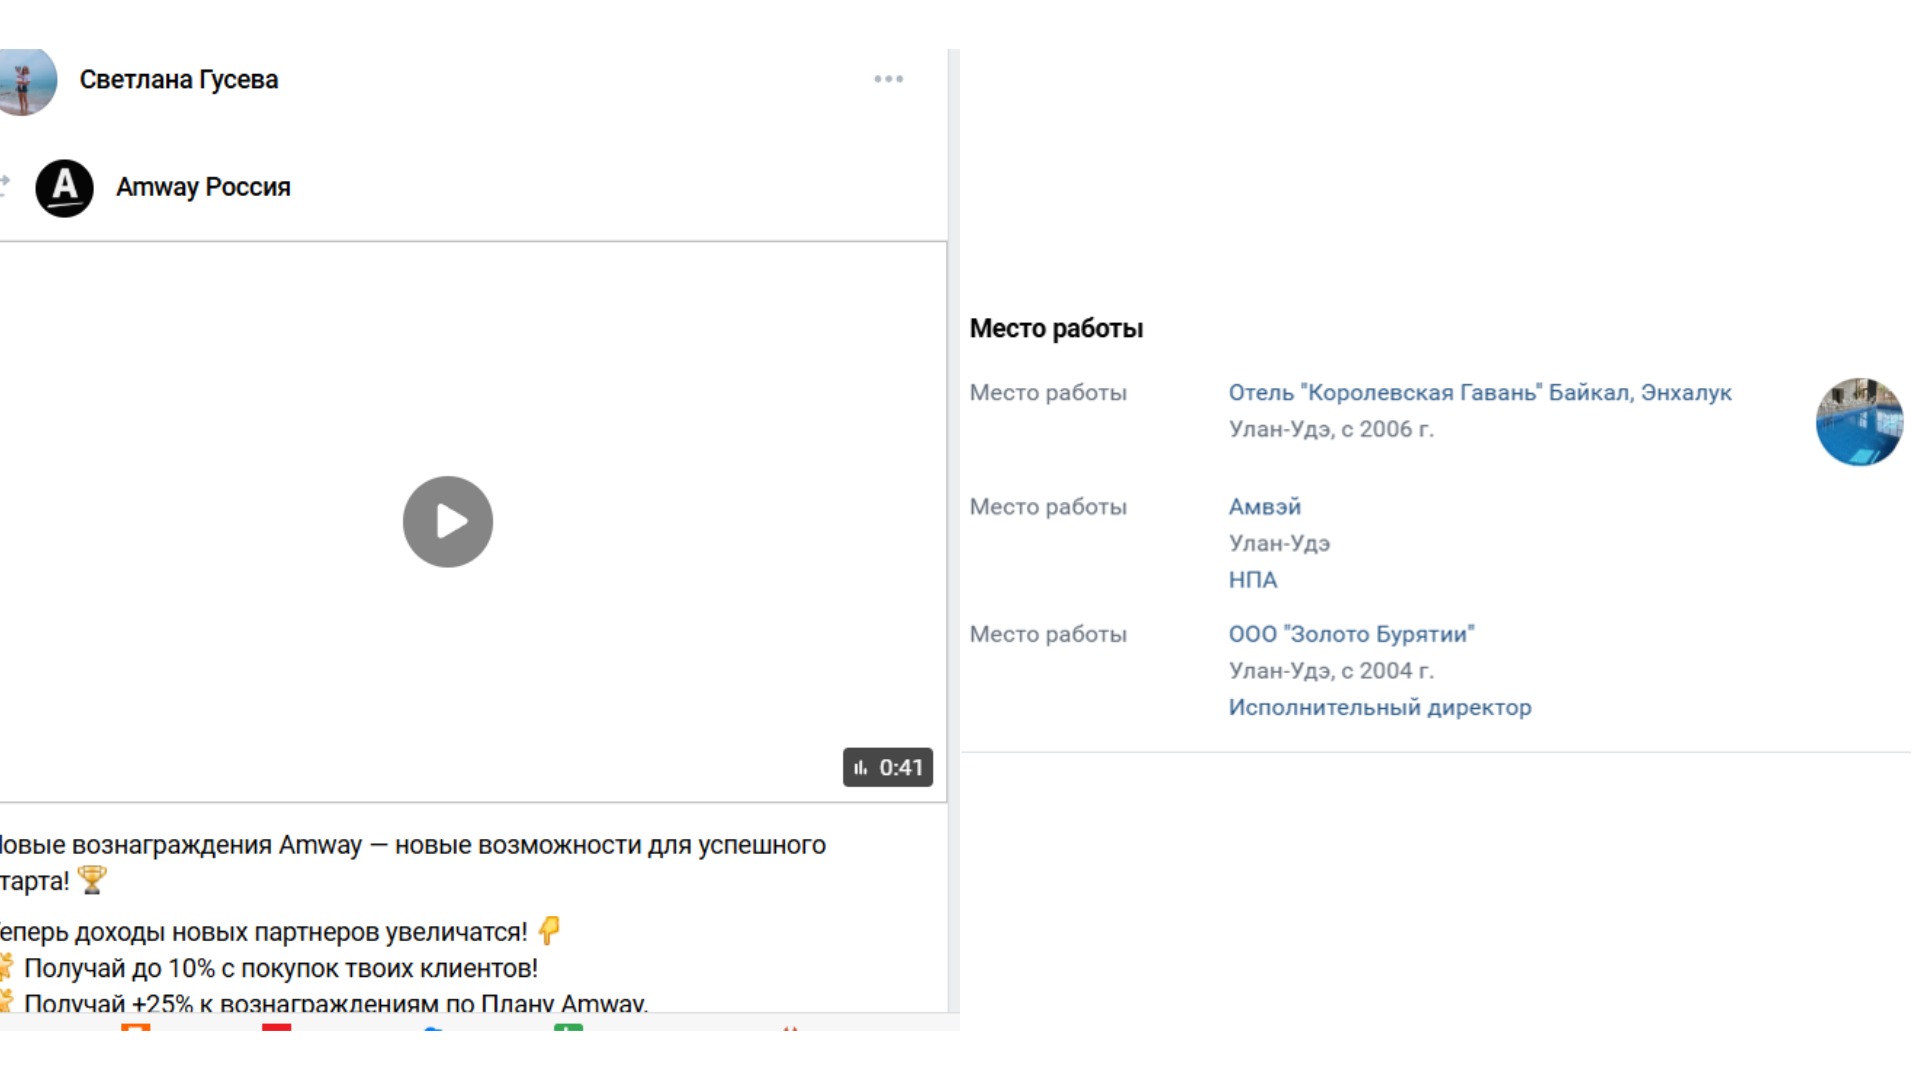Screen dimensions: 1920x1080
Task: Select the line "Получай до 10% с покупок твоих клиентов!"
Action: coord(281,968)
